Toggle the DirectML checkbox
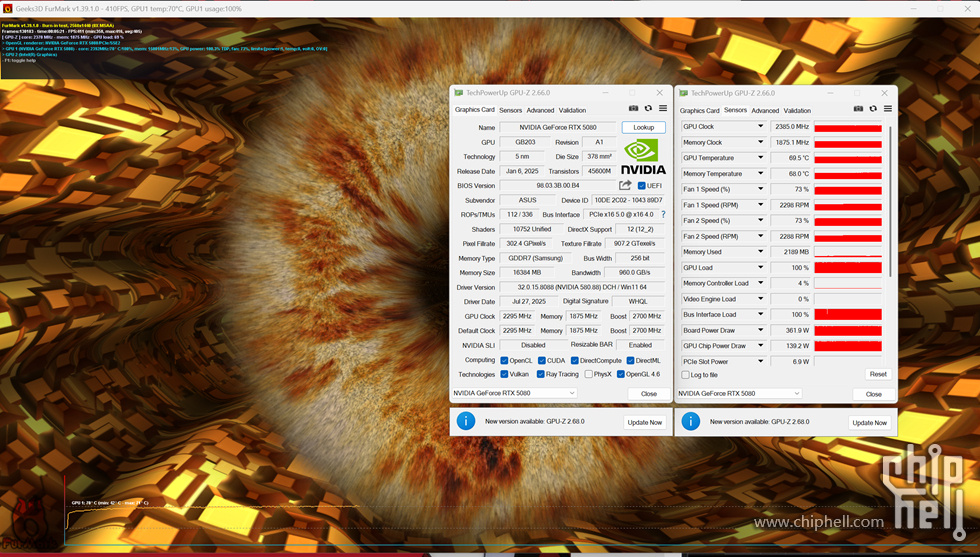Screen dimensions: 980x557 pos(630,361)
